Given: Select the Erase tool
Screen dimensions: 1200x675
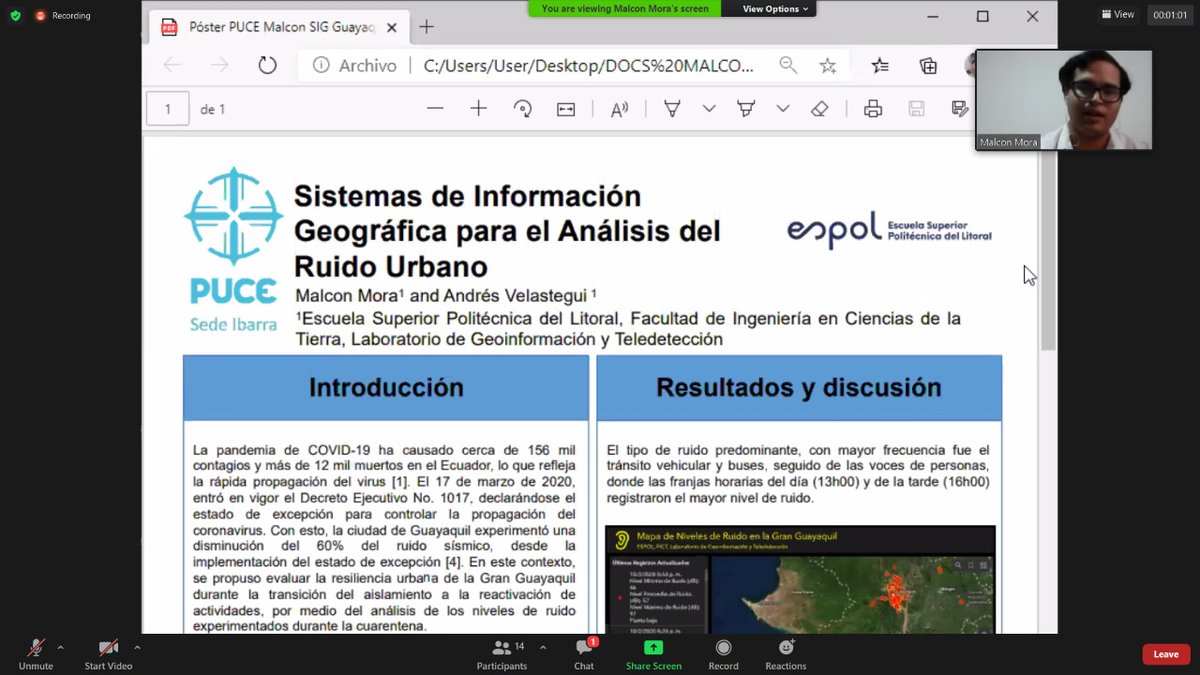Looking at the screenshot, I should [x=820, y=109].
